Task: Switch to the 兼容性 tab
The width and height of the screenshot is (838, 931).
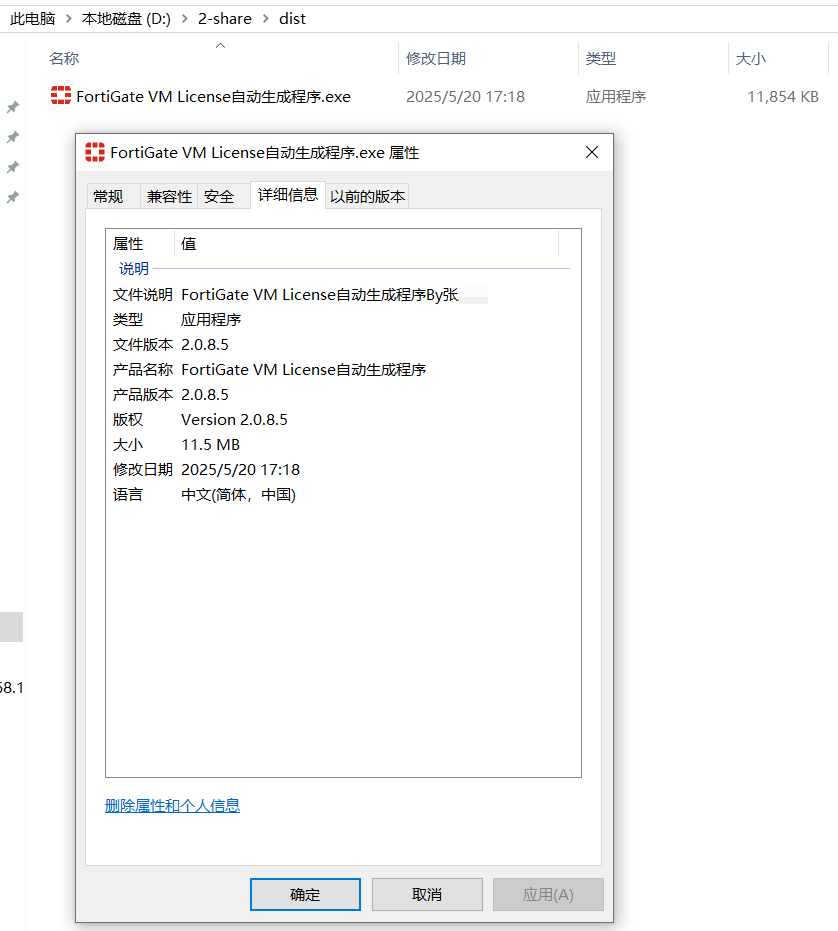Action: click(169, 197)
